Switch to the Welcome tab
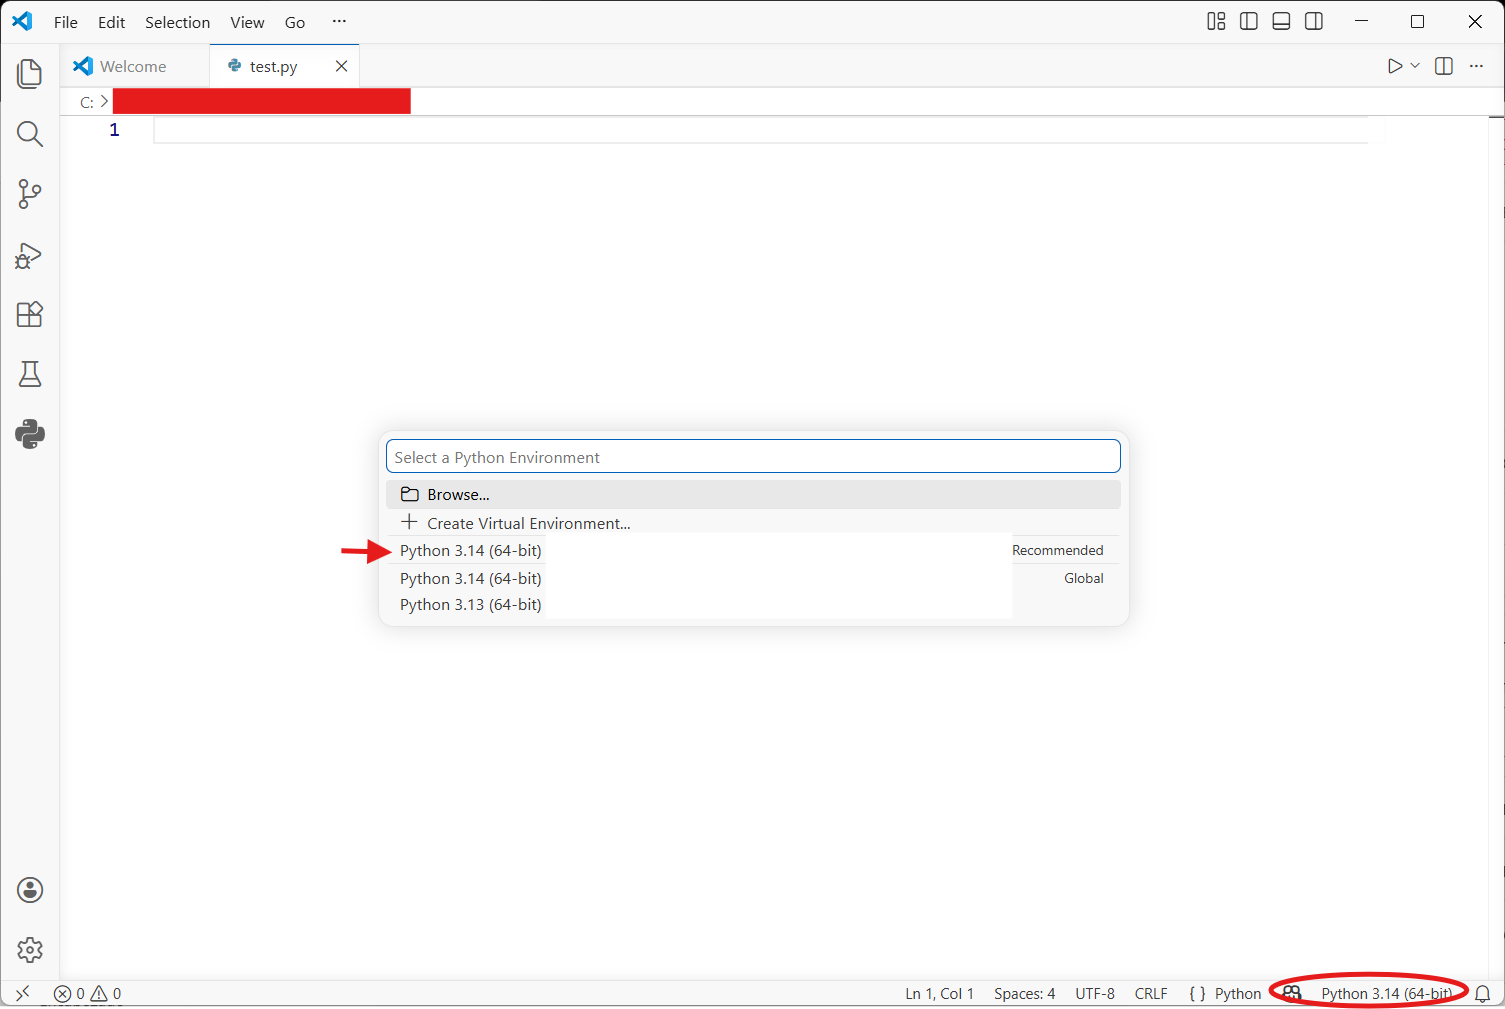The image size is (1505, 1009). (x=133, y=66)
